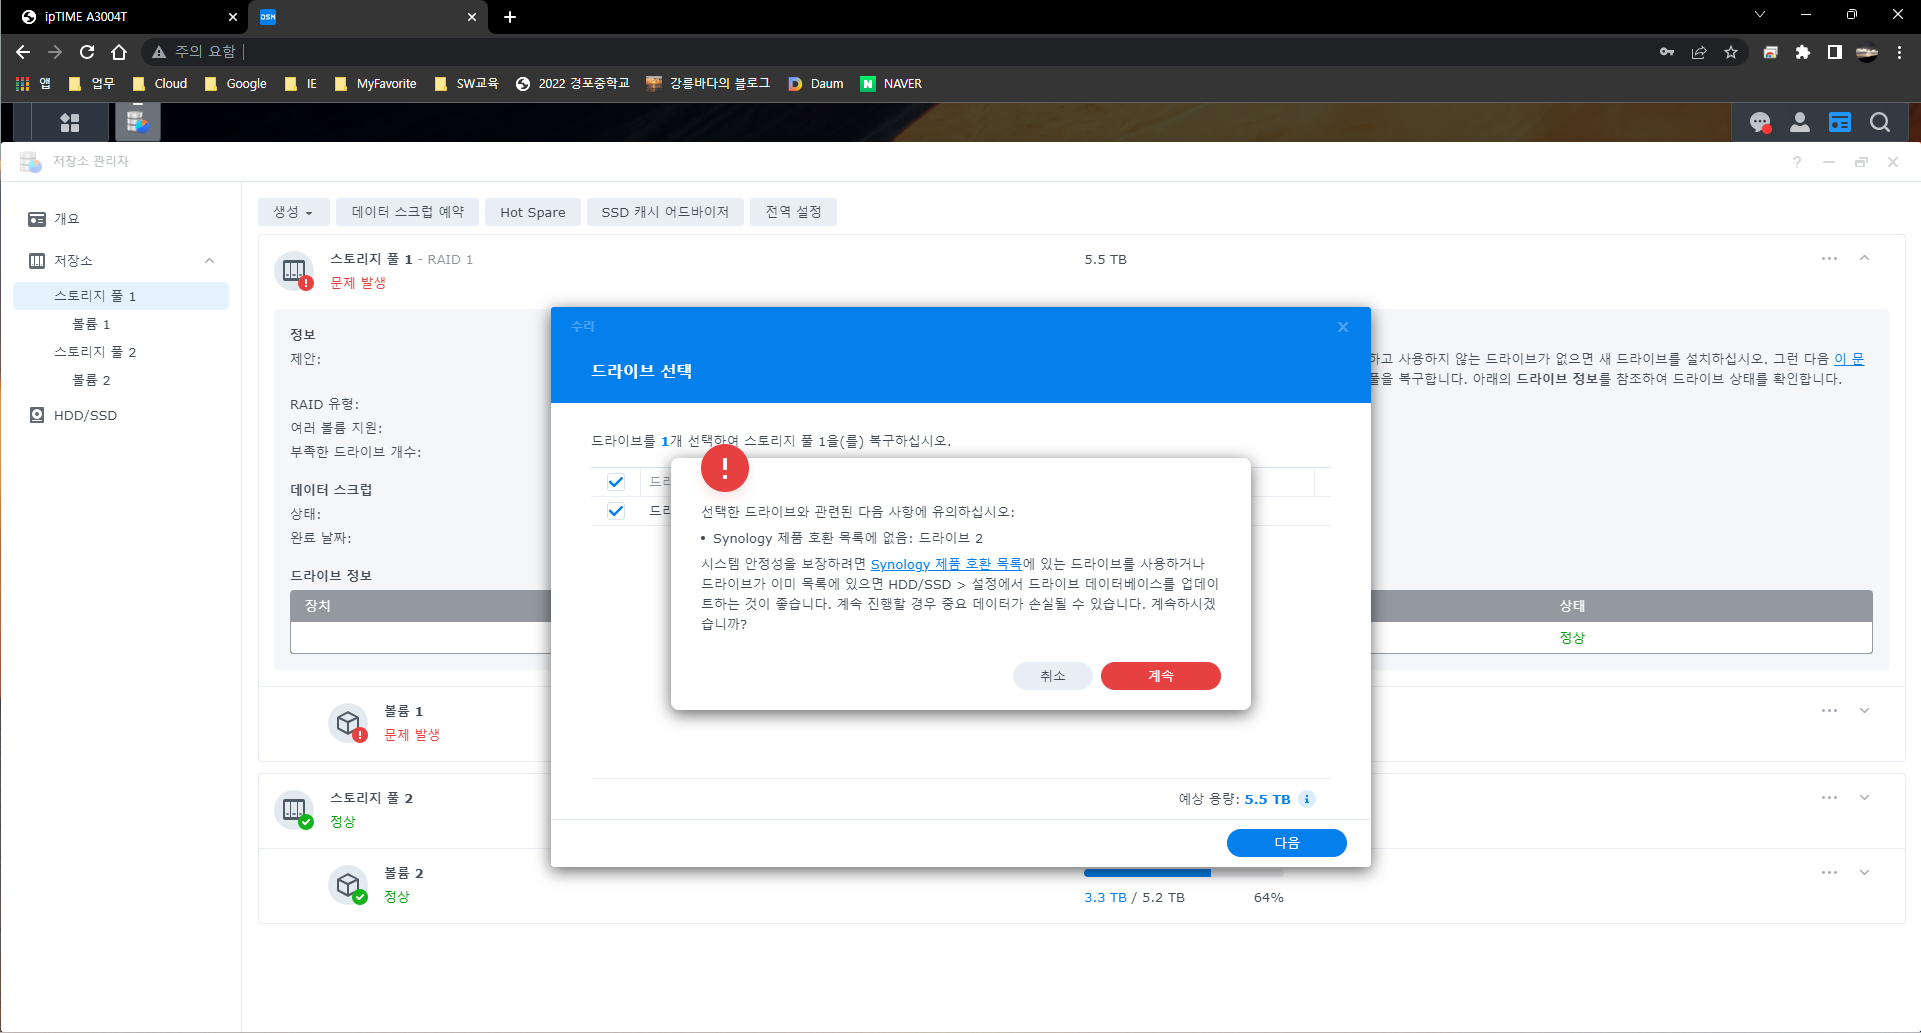The image size is (1921, 1033).
Task: Click the 스토리지 풀 2 pool icon
Action: pos(294,809)
